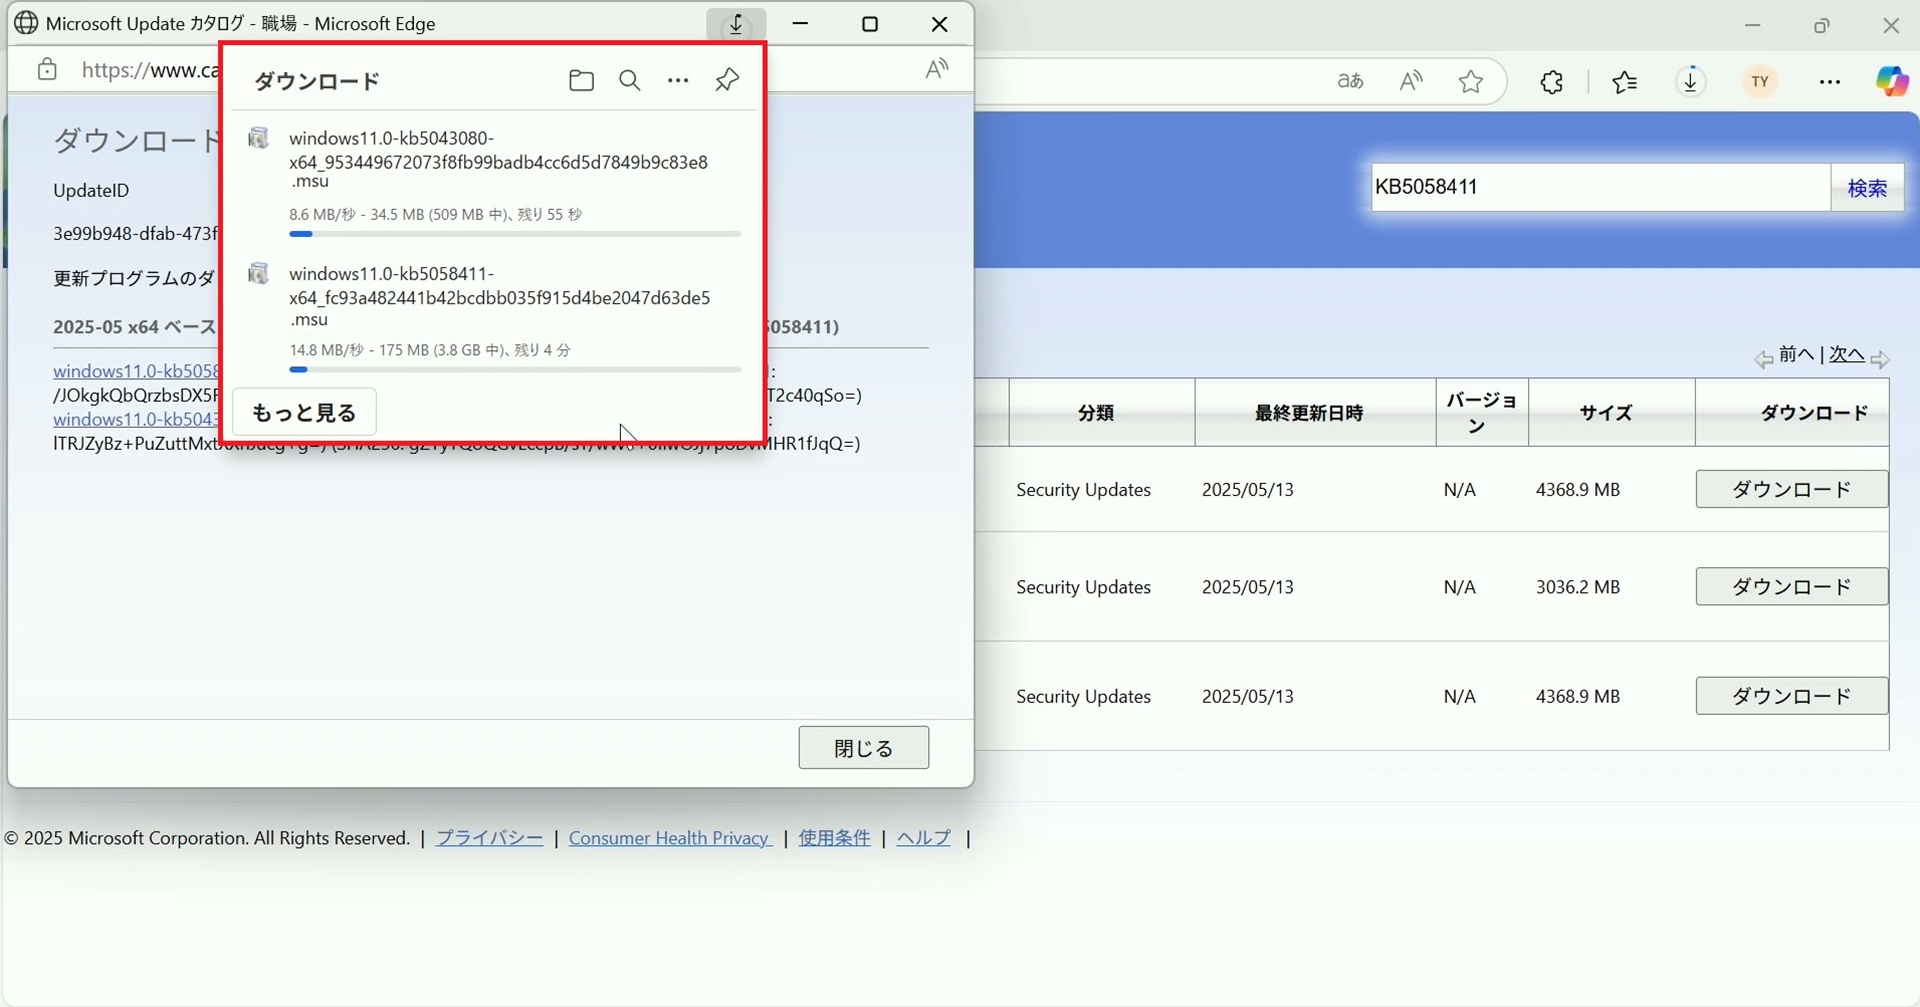Open the downloads folder icon
The image size is (1920, 1007).
(x=581, y=80)
